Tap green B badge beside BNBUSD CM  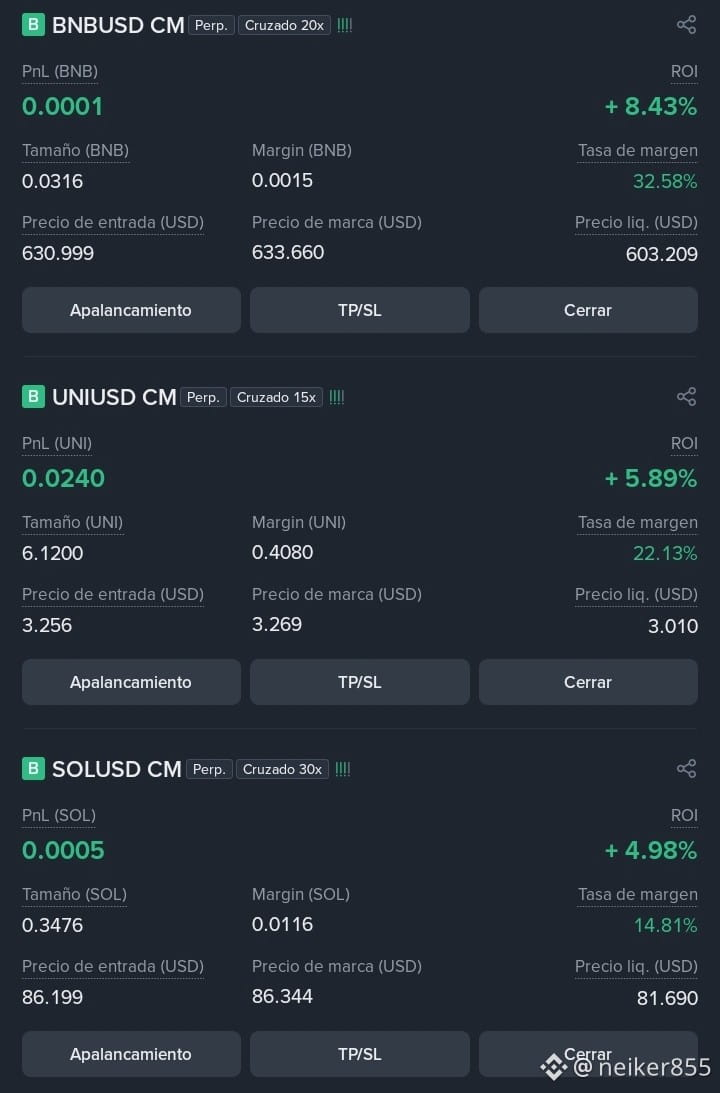[33, 24]
